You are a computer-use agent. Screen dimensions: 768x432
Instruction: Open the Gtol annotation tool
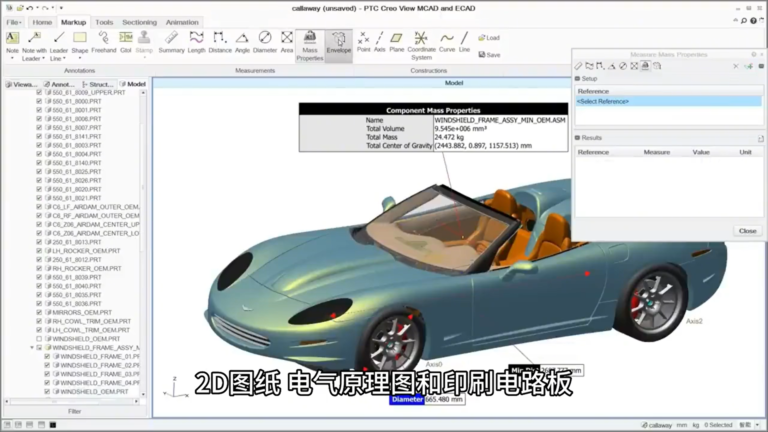click(x=126, y=42)
